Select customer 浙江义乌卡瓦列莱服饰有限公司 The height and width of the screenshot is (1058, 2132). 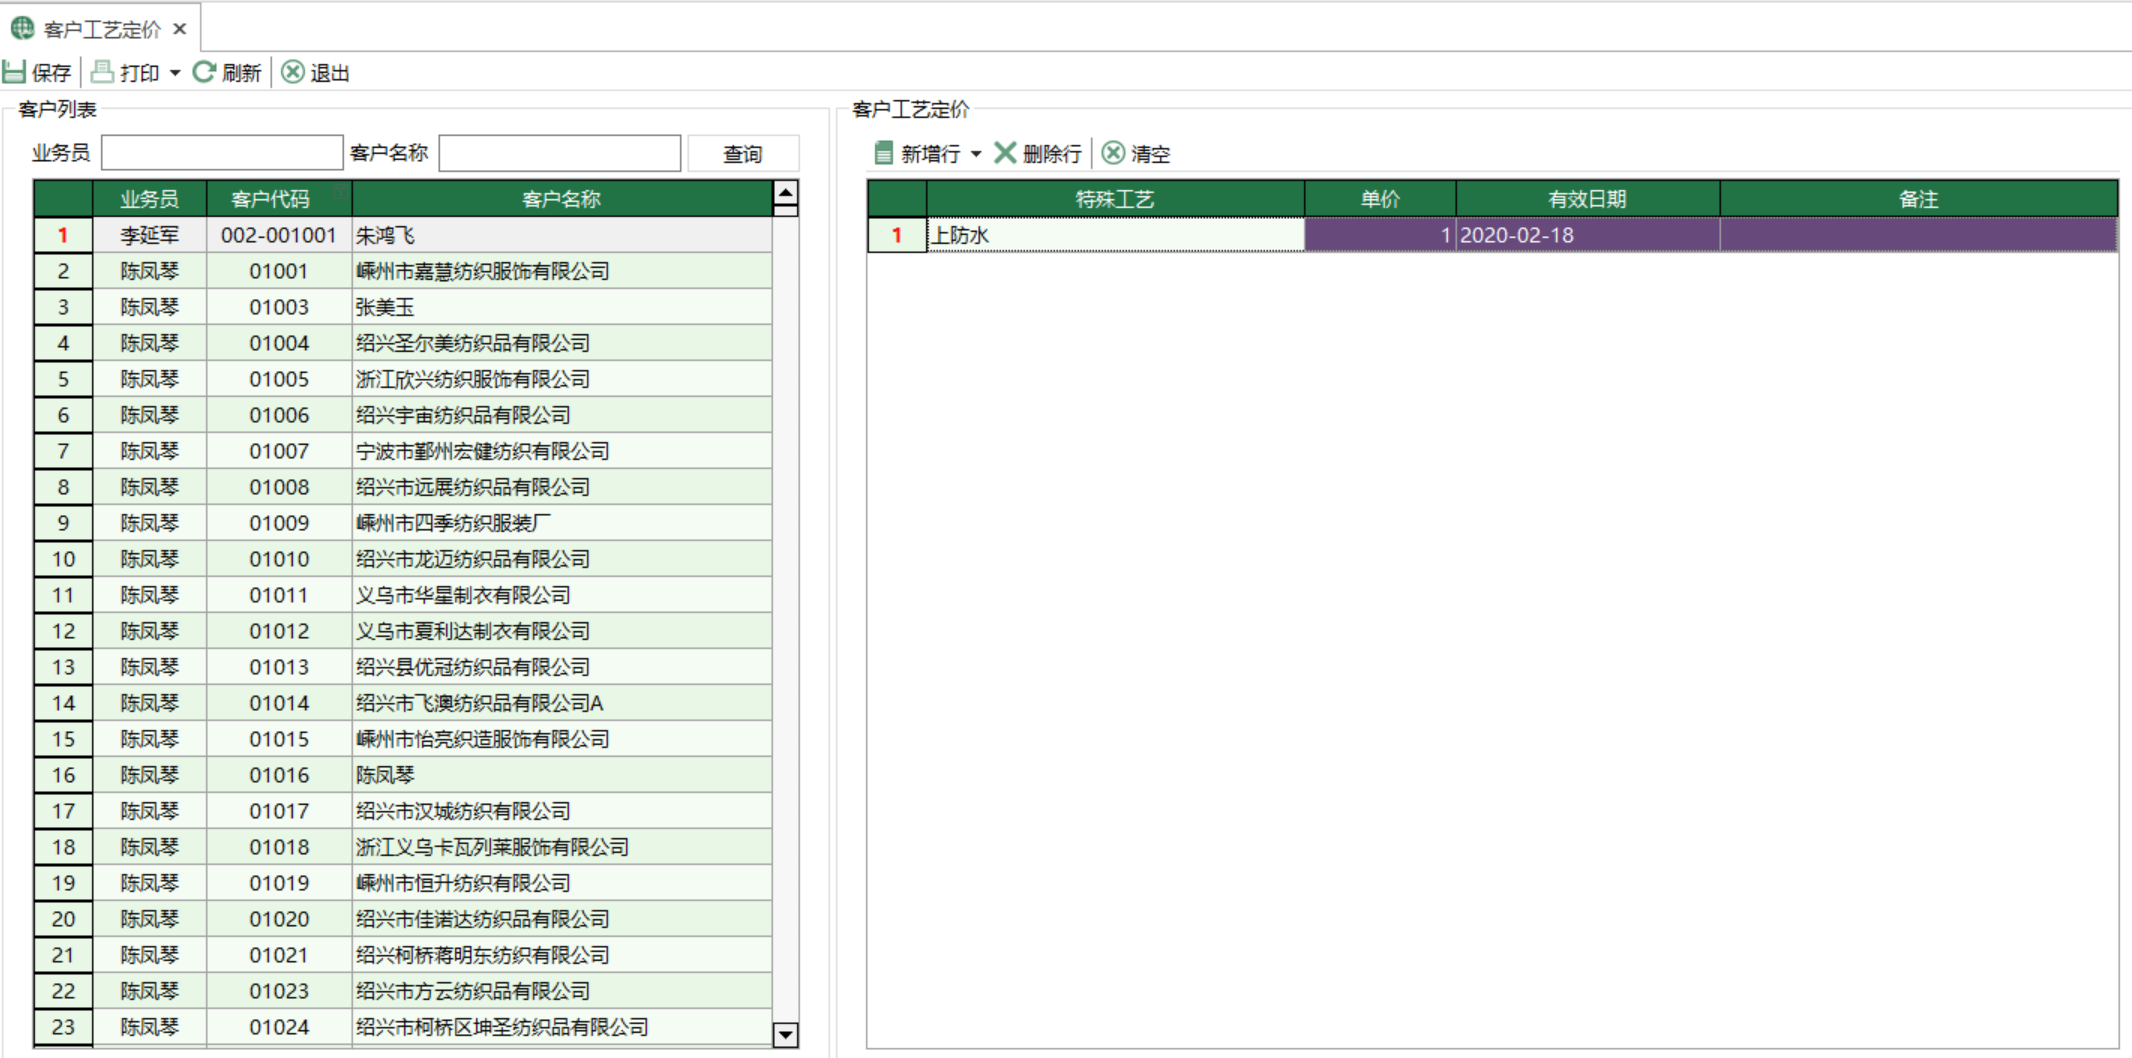[x=562, y=847]
